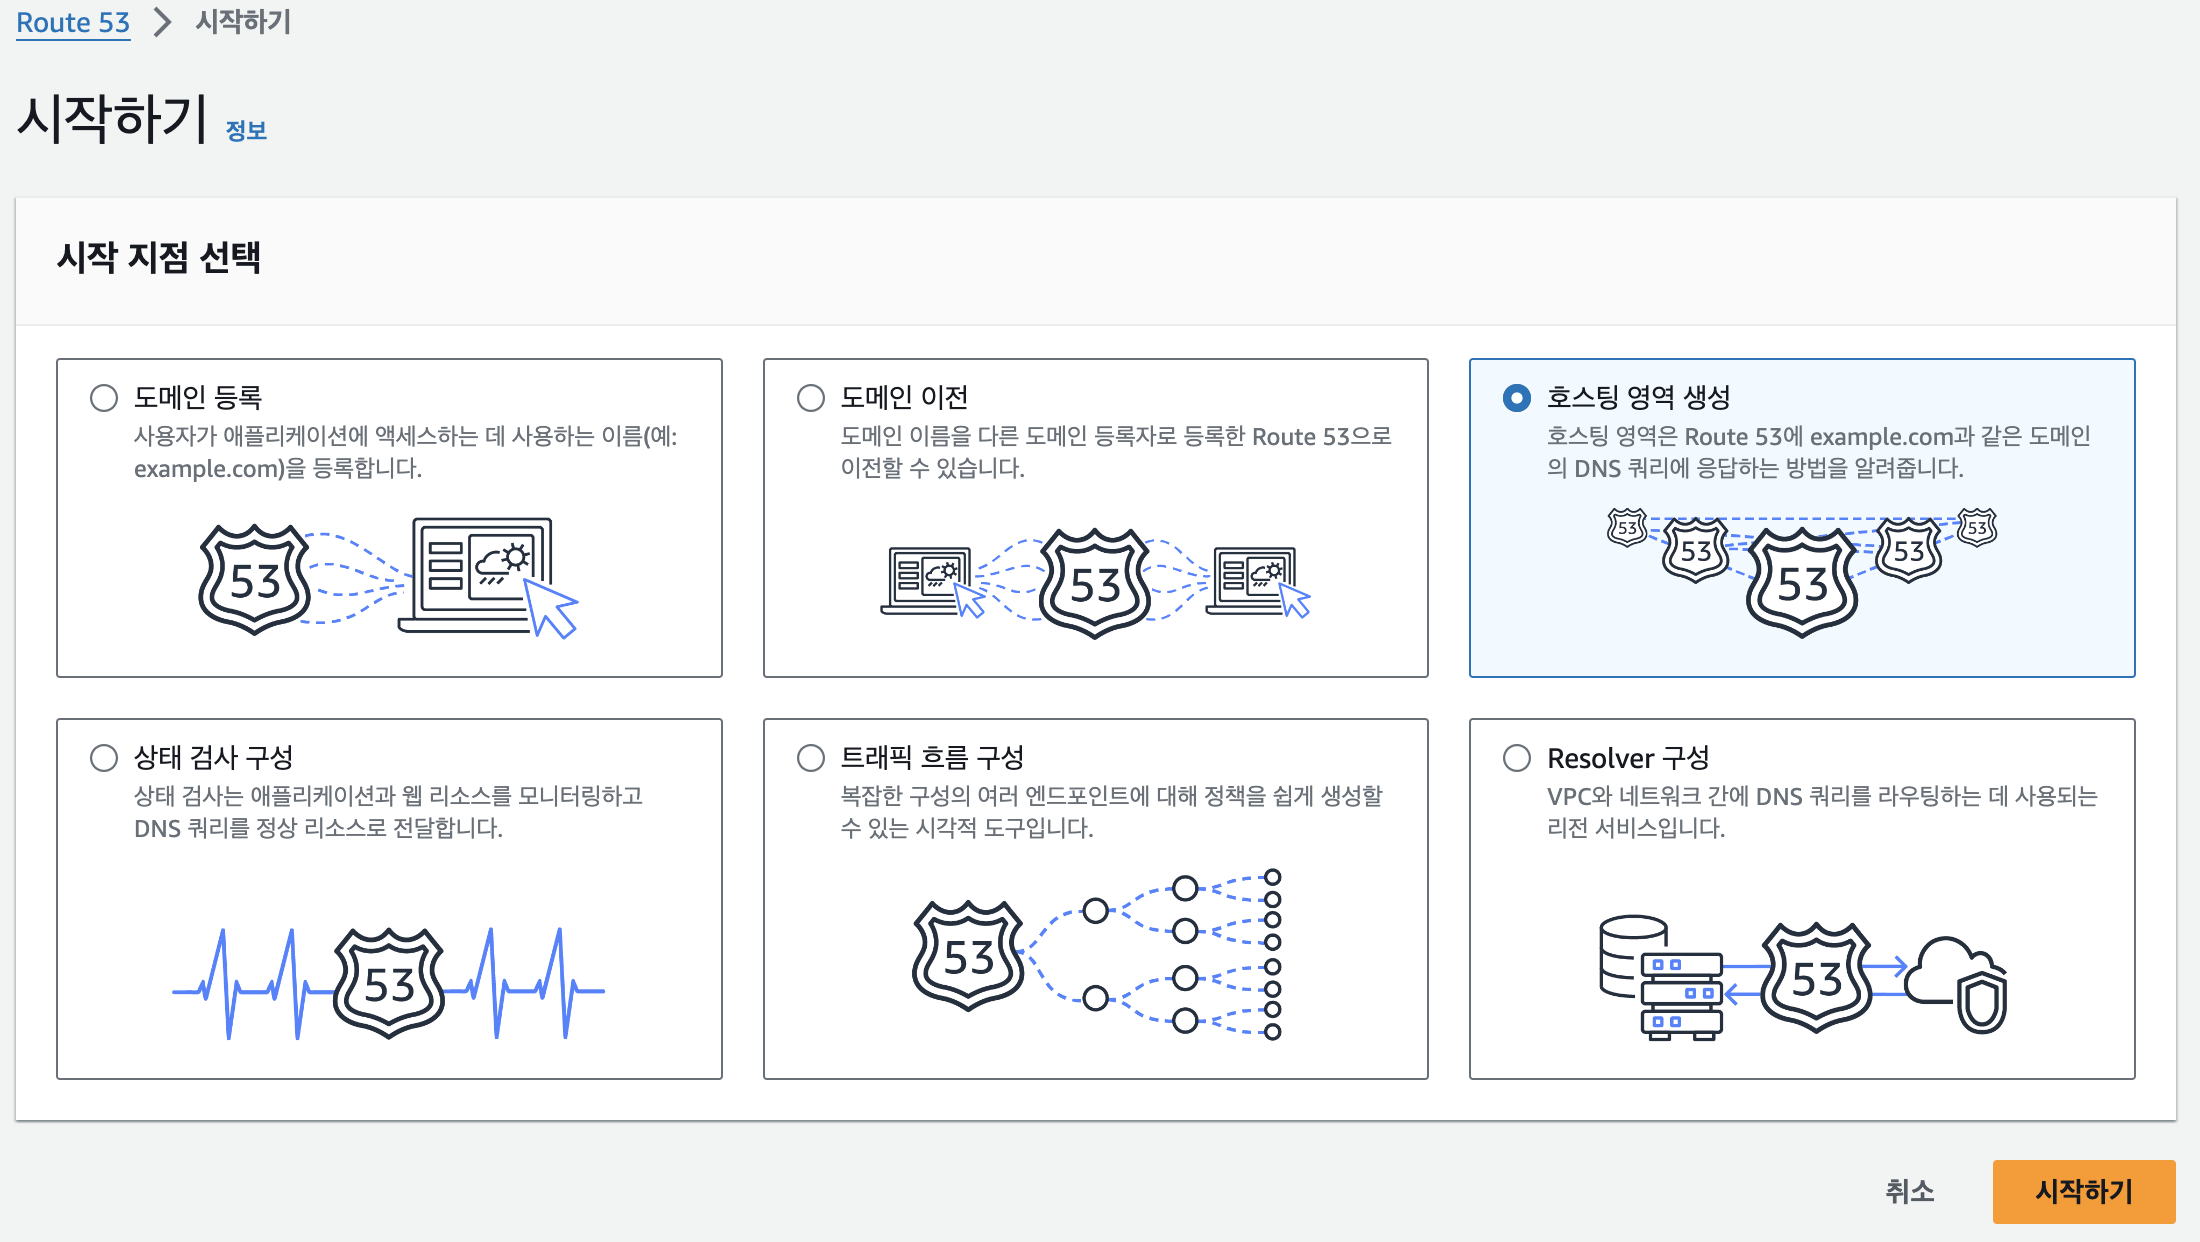
Task: Click the 상태 검사 구성 card title
Action: pyautogui.click(x=214, y=758)
